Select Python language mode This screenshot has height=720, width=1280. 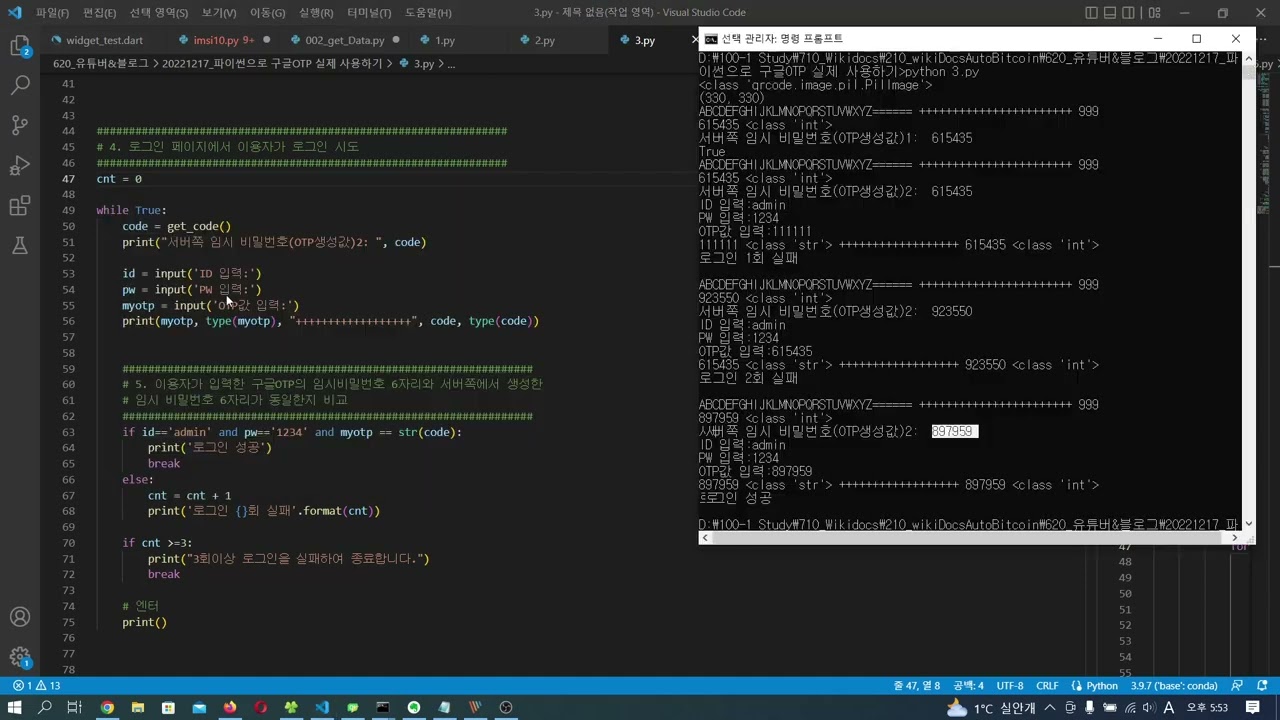(1094, 686)
